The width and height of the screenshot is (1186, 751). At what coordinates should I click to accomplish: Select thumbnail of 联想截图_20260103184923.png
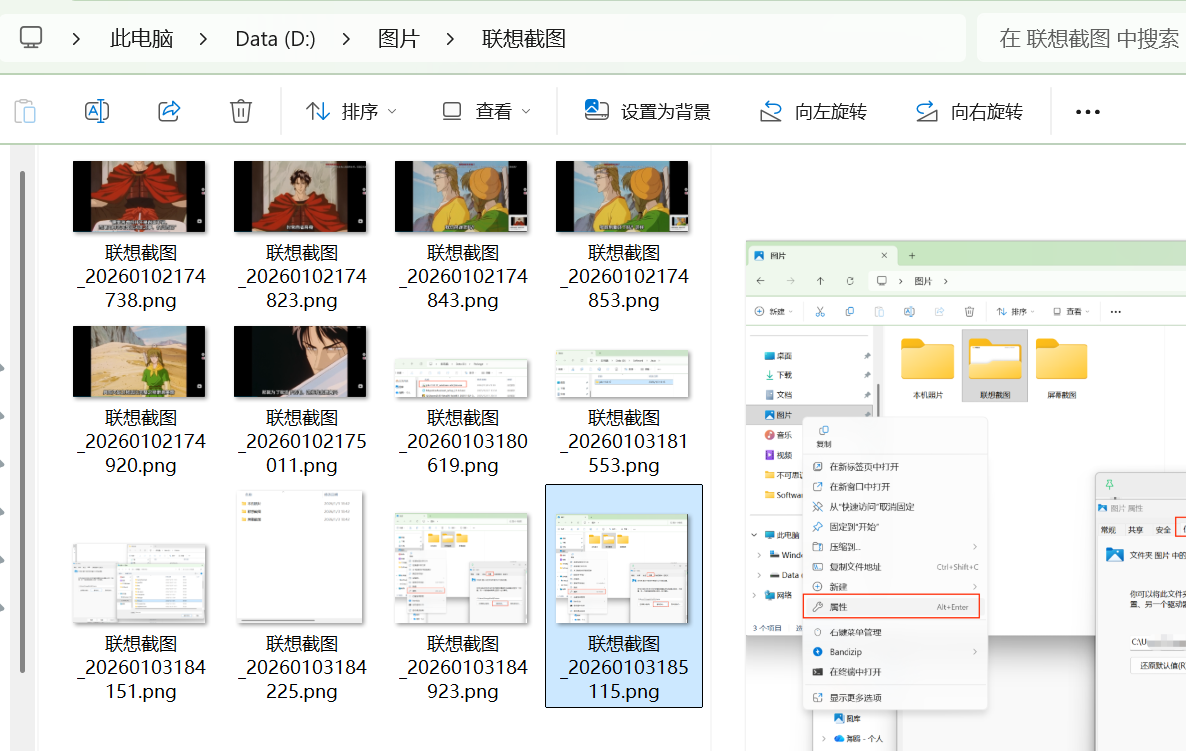[x=461, y=569]
